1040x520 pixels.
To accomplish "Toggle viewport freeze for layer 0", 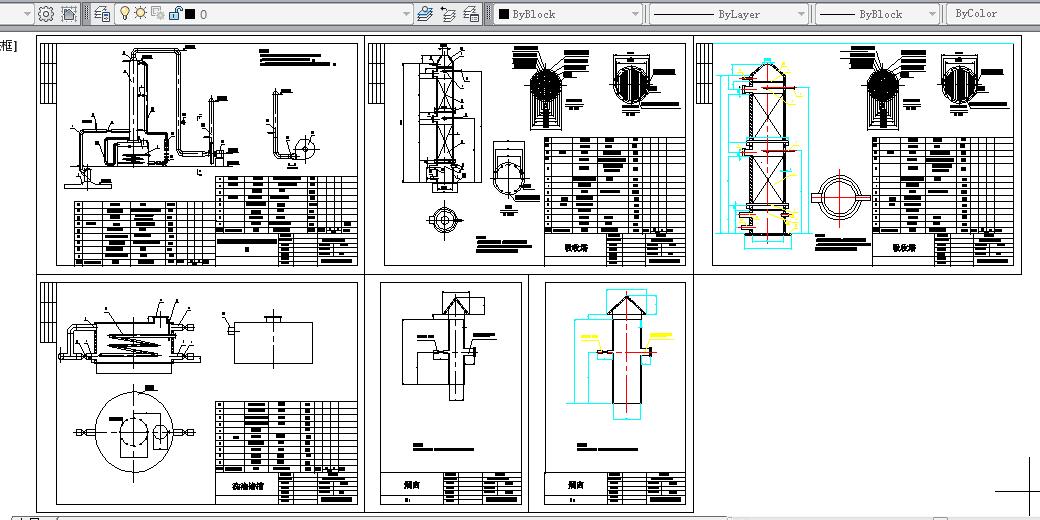I will tap(157, 13).
